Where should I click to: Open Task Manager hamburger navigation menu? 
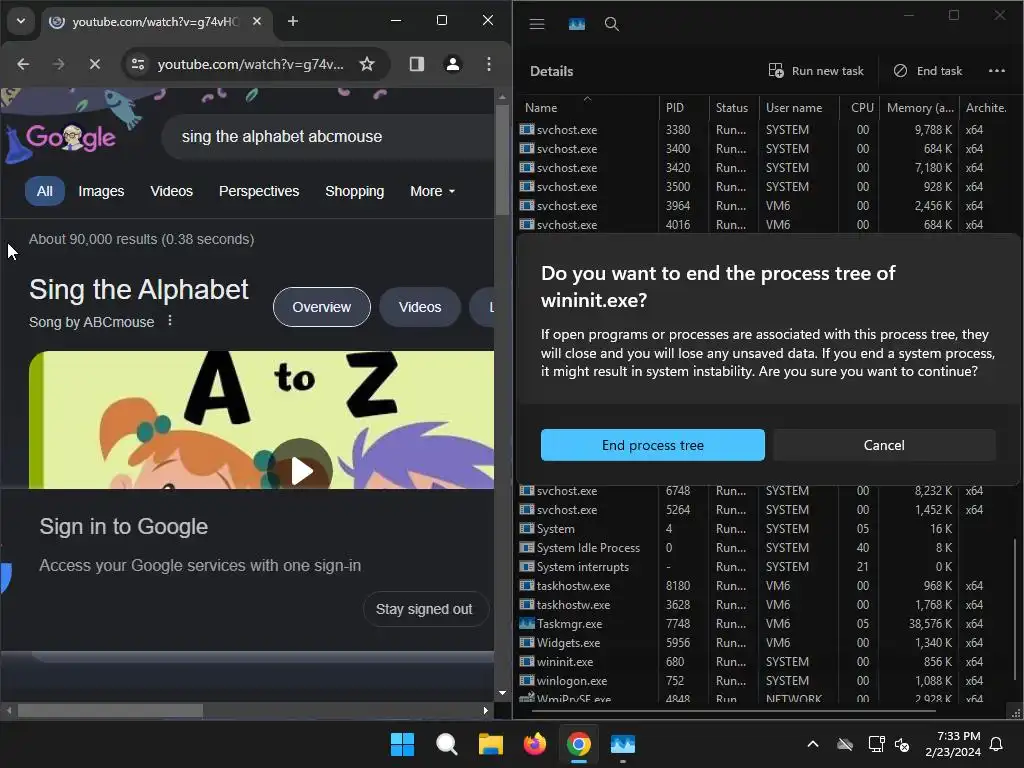pyautogui.click(x=537, y=24)
